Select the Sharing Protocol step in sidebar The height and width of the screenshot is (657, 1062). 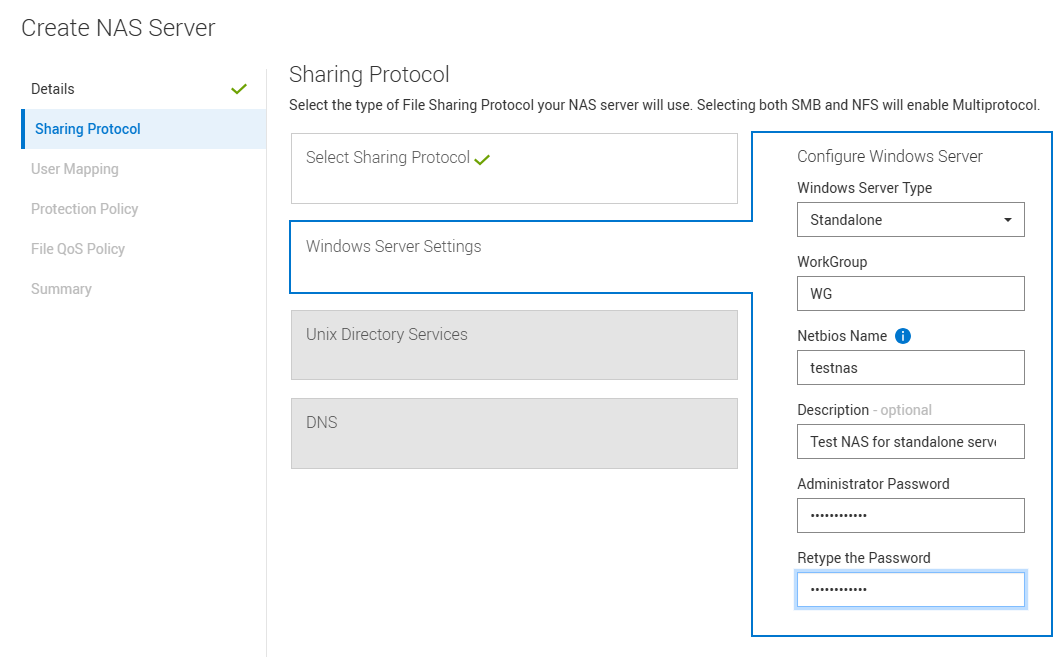(x=86, y=128)
